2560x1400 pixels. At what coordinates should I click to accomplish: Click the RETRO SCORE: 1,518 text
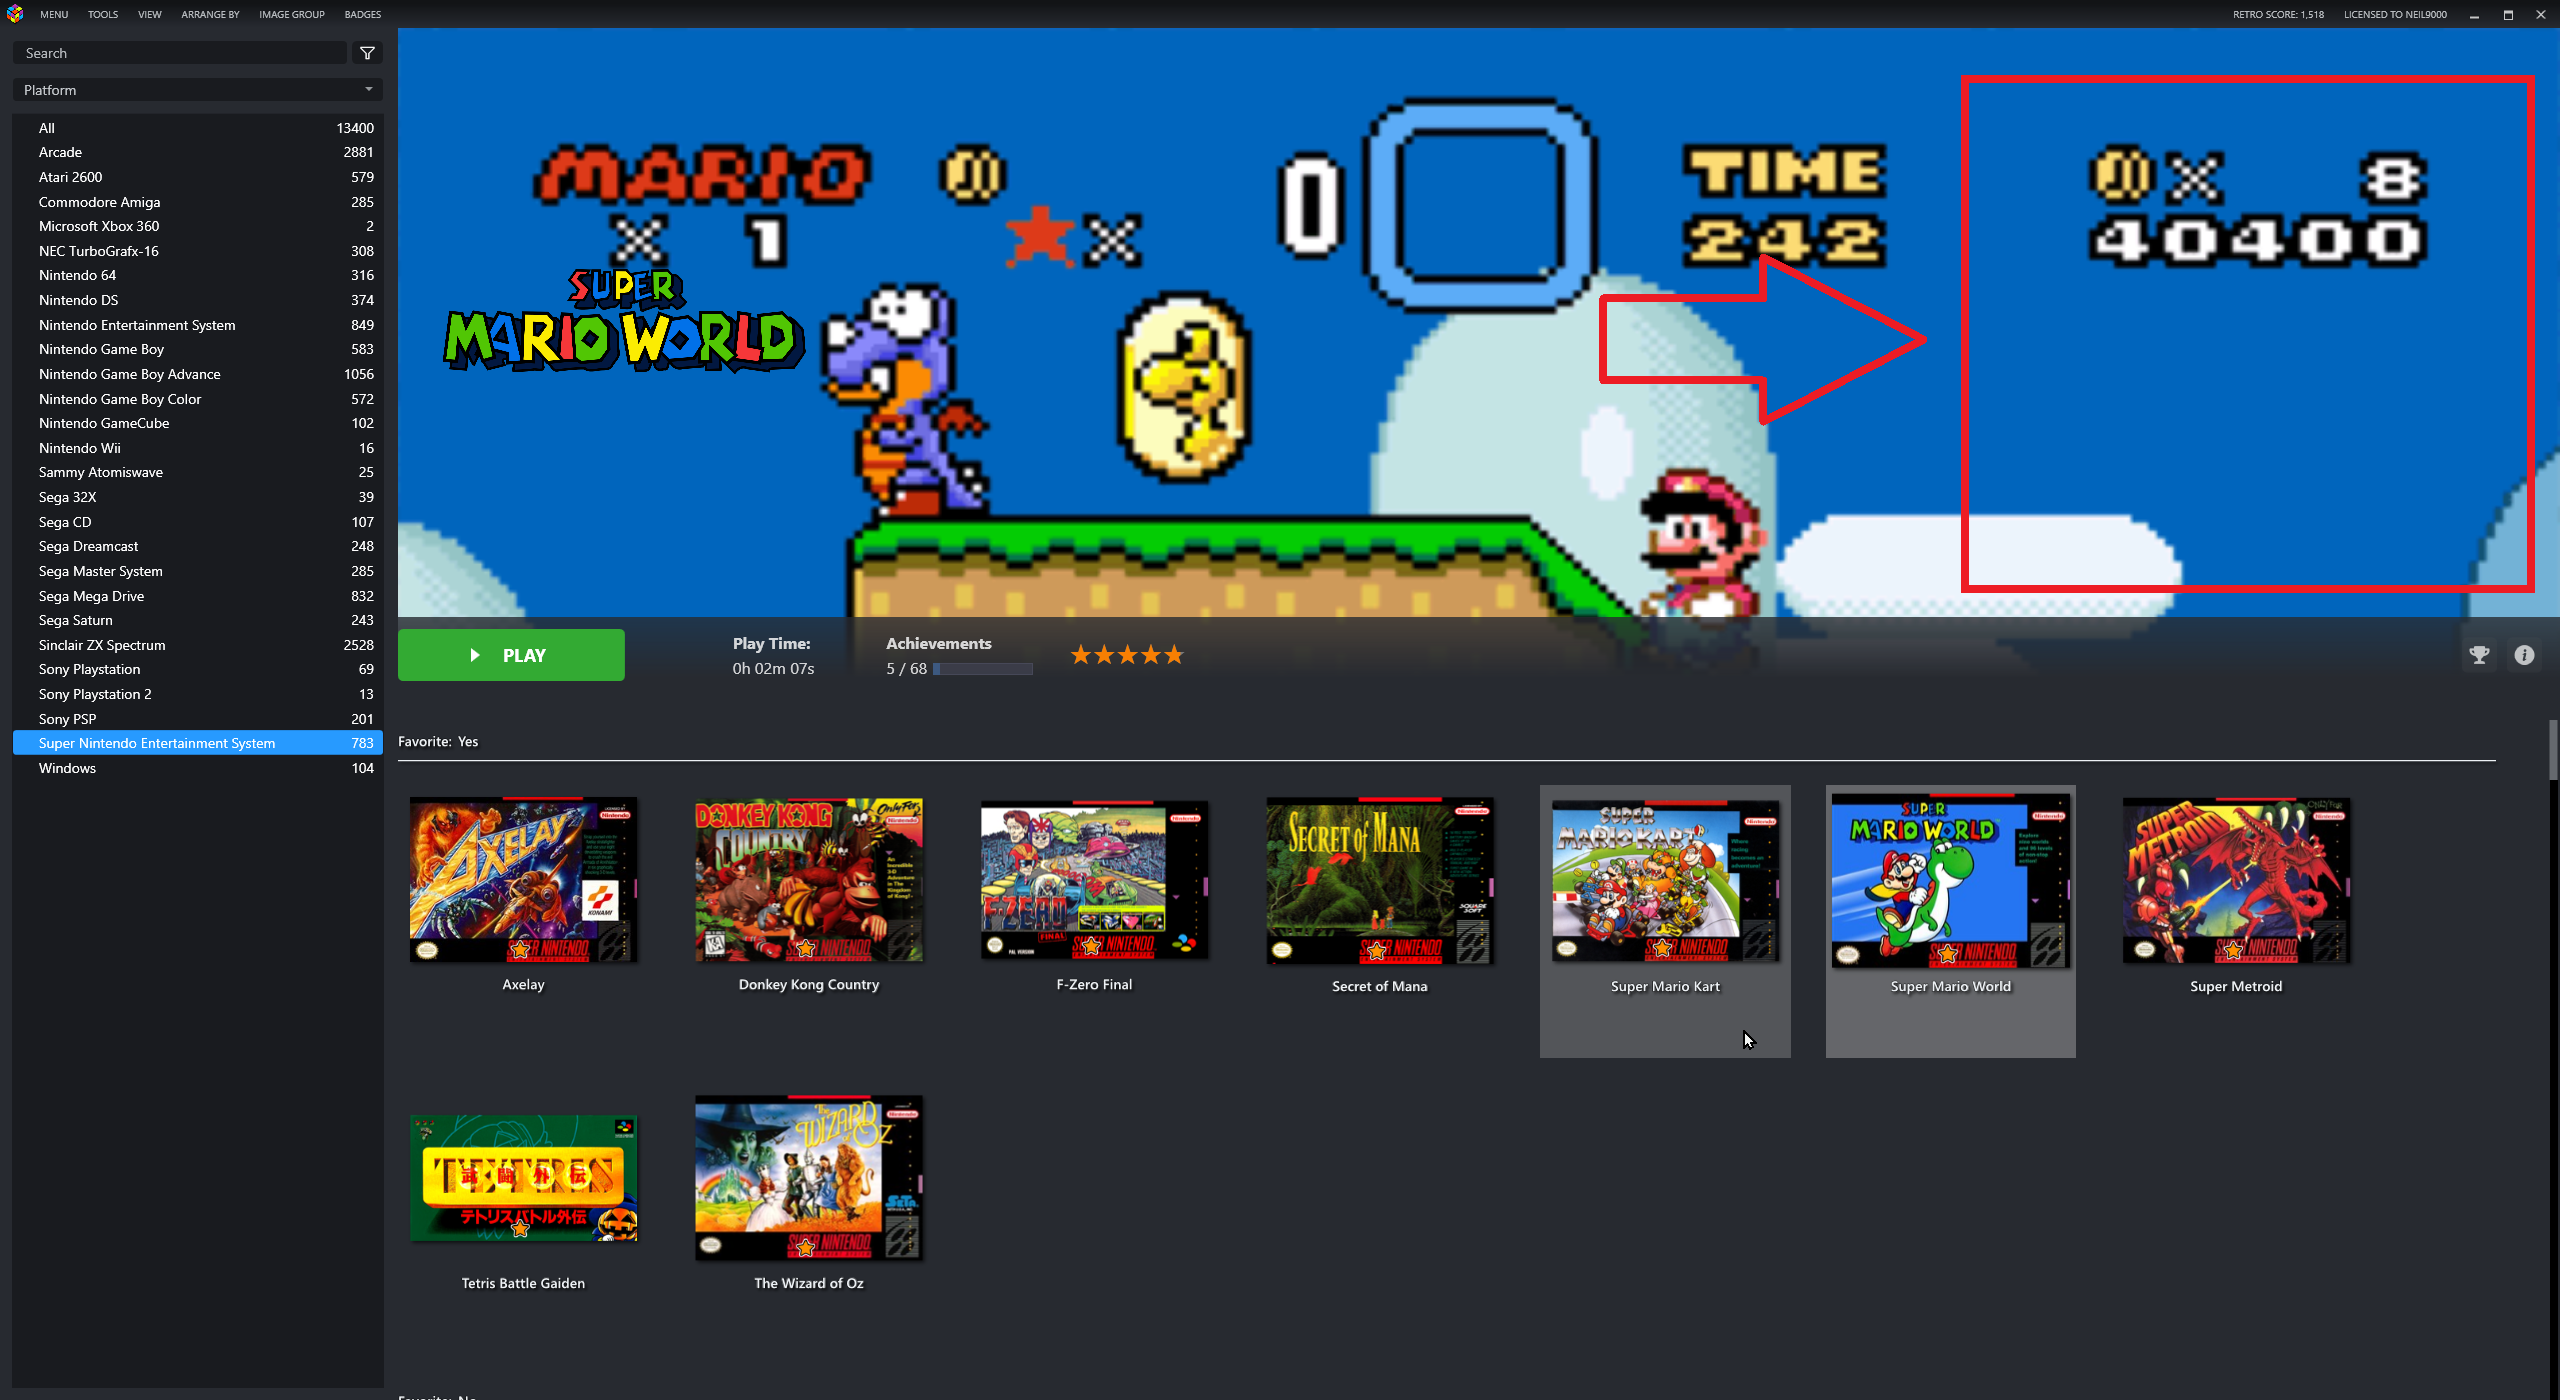pos(2278,14)
